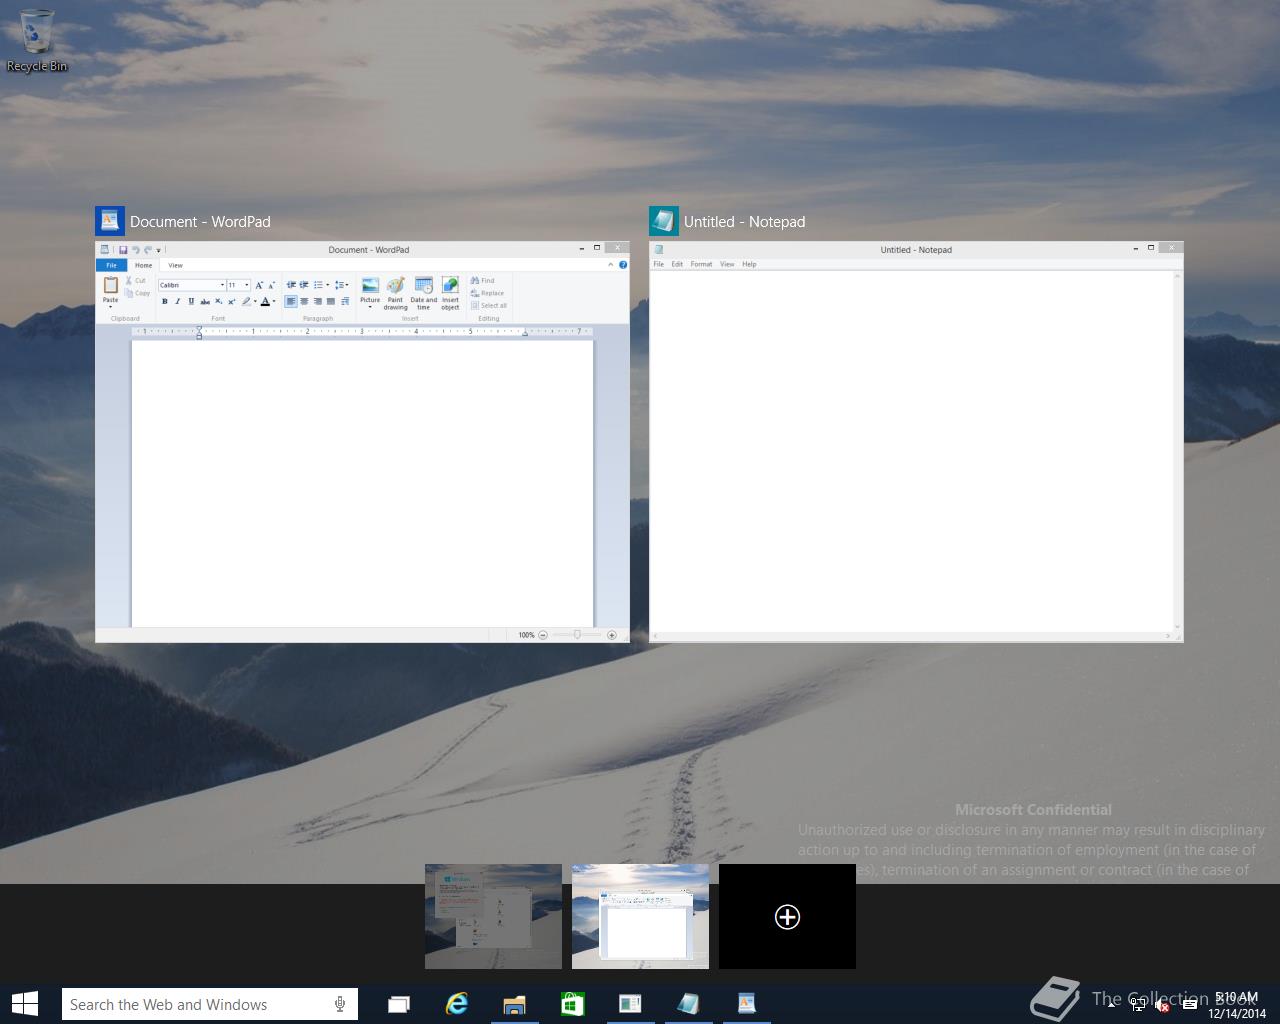Open File Explorer from the taskbar
This screenshot has width=1280, height=1024.
(x=514, y=1004)
